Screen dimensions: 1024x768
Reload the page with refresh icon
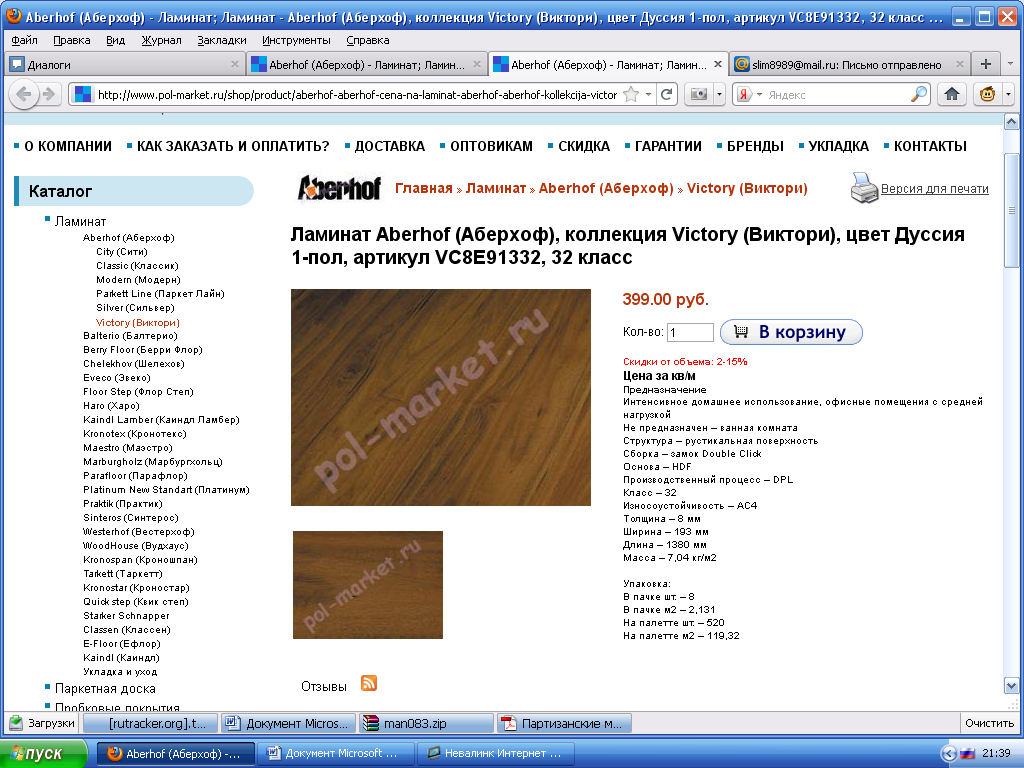coord(667,95)
